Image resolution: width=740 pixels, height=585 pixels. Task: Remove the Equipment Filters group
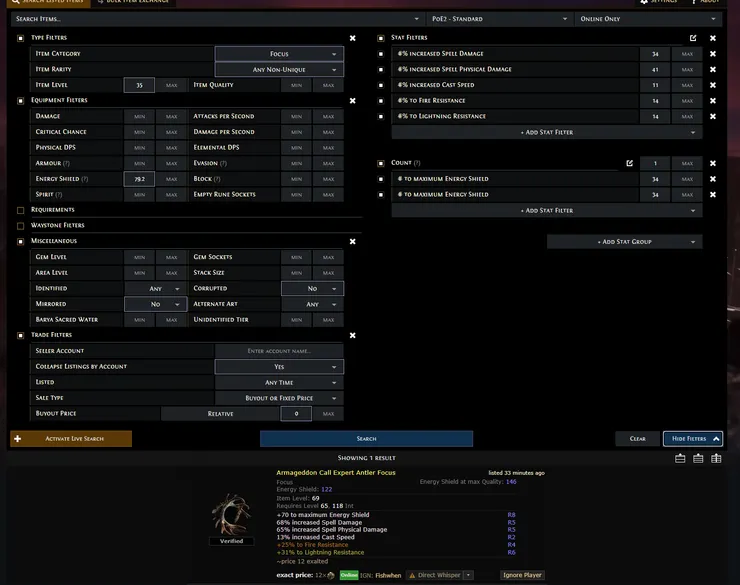(353, 100)
